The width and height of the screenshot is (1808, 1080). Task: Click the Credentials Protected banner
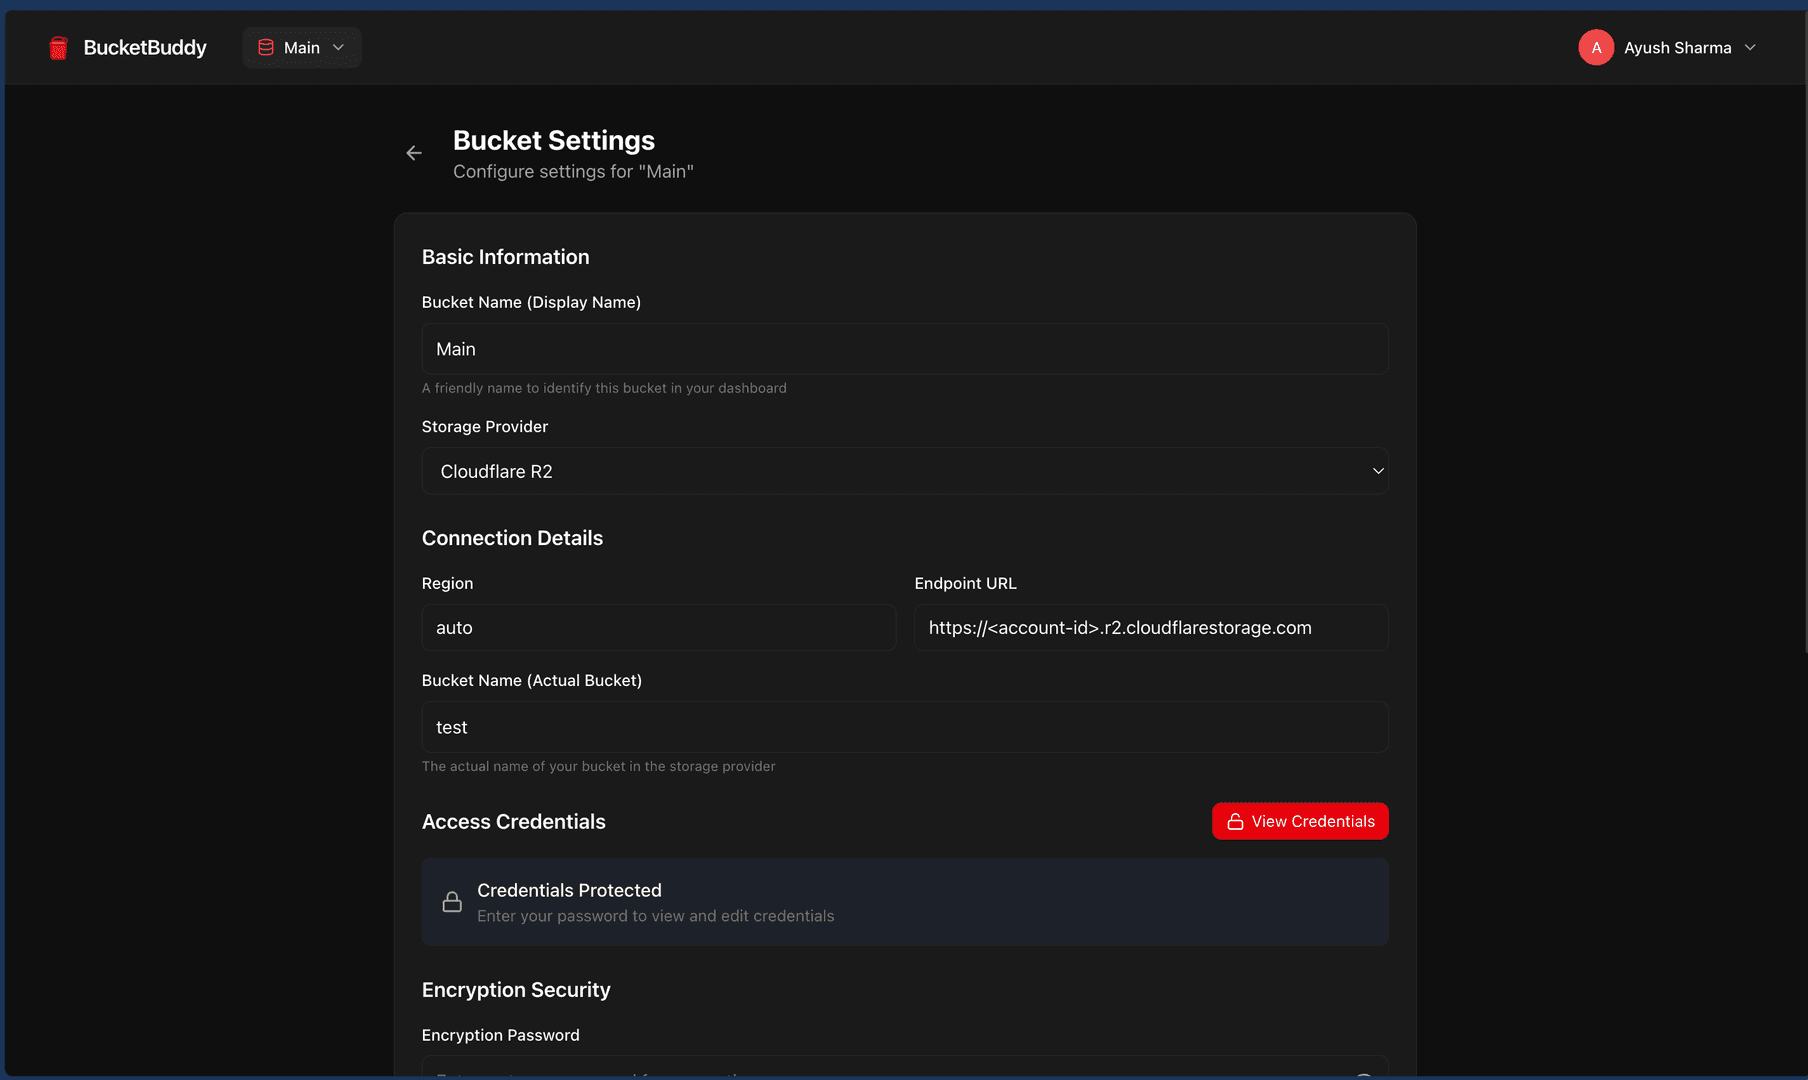click(x=904, y=901)
